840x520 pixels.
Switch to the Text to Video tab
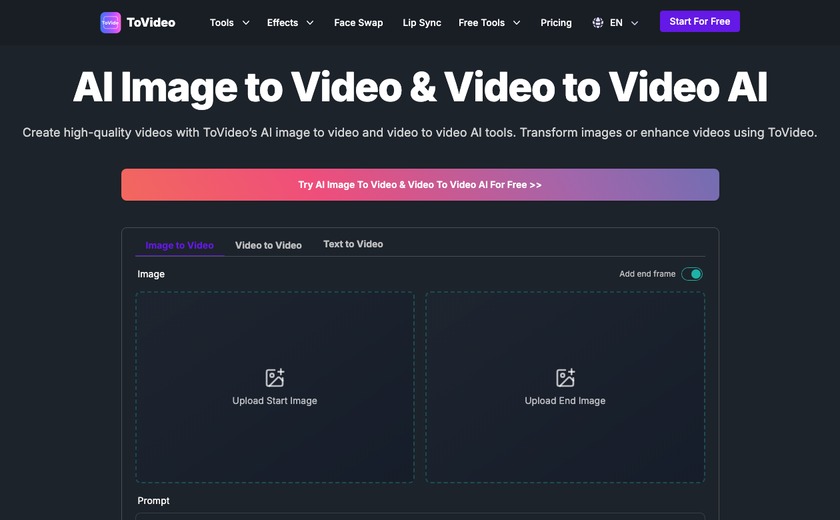click(x=353, y=244)
